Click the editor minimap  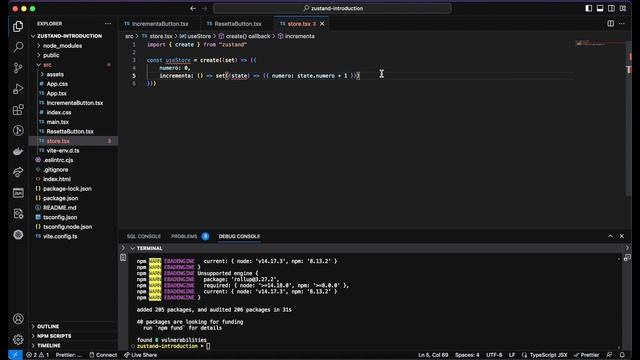click(599, 43)
